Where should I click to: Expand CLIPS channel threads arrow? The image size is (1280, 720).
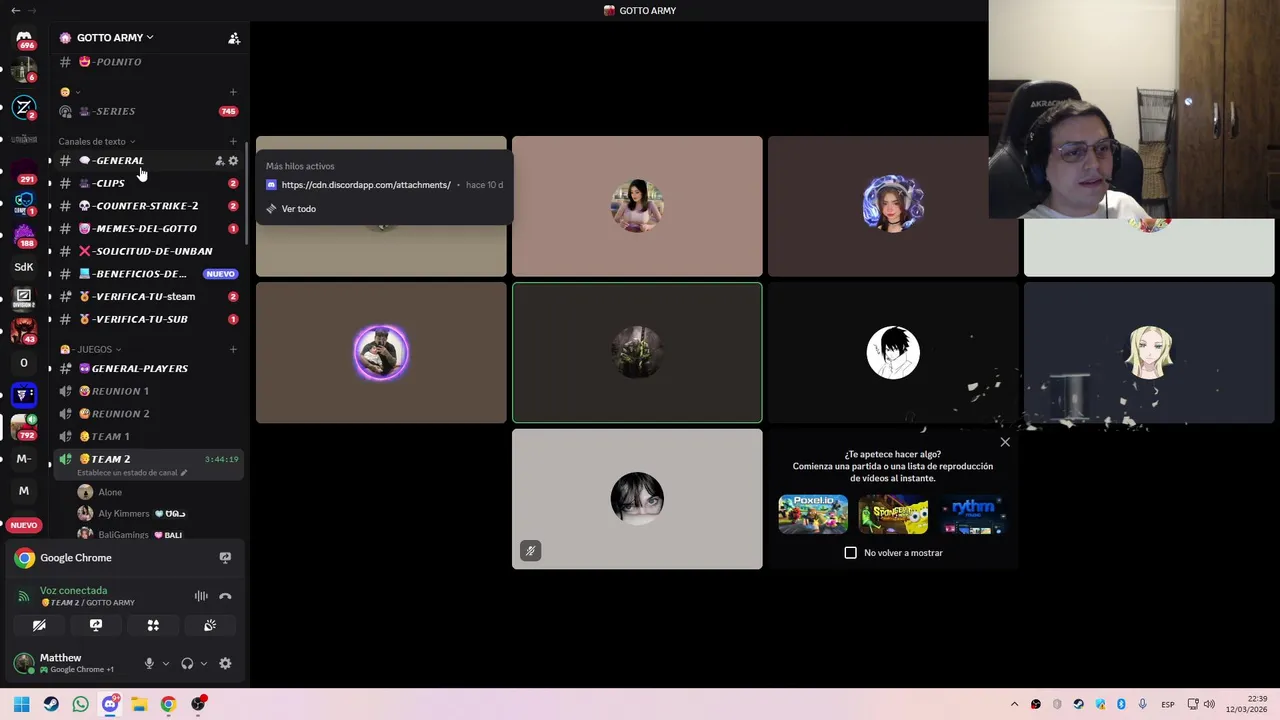[49, 184]
